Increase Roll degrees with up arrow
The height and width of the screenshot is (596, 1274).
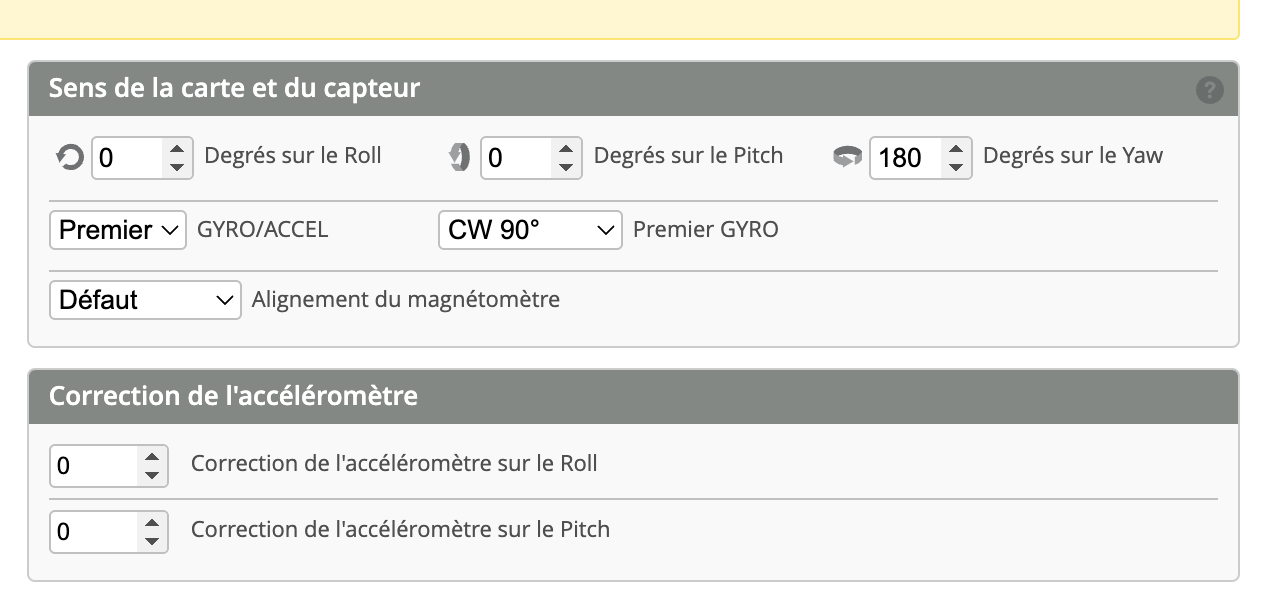click(x=177, y=148)
